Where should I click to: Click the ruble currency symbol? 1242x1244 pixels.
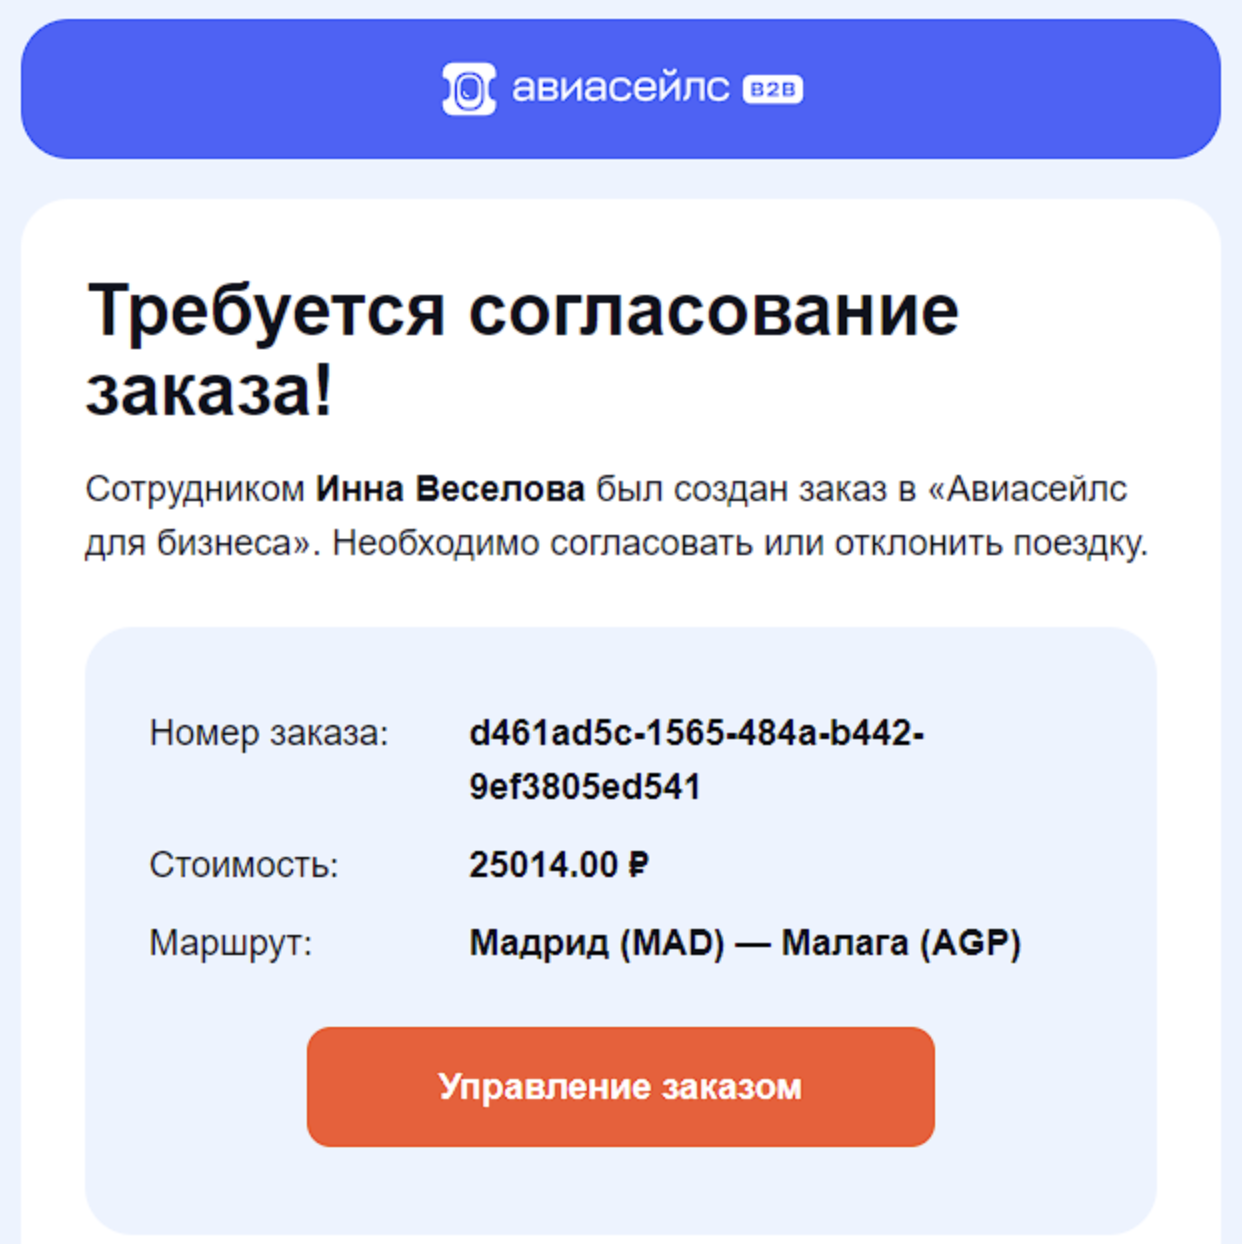coord(638,864)
